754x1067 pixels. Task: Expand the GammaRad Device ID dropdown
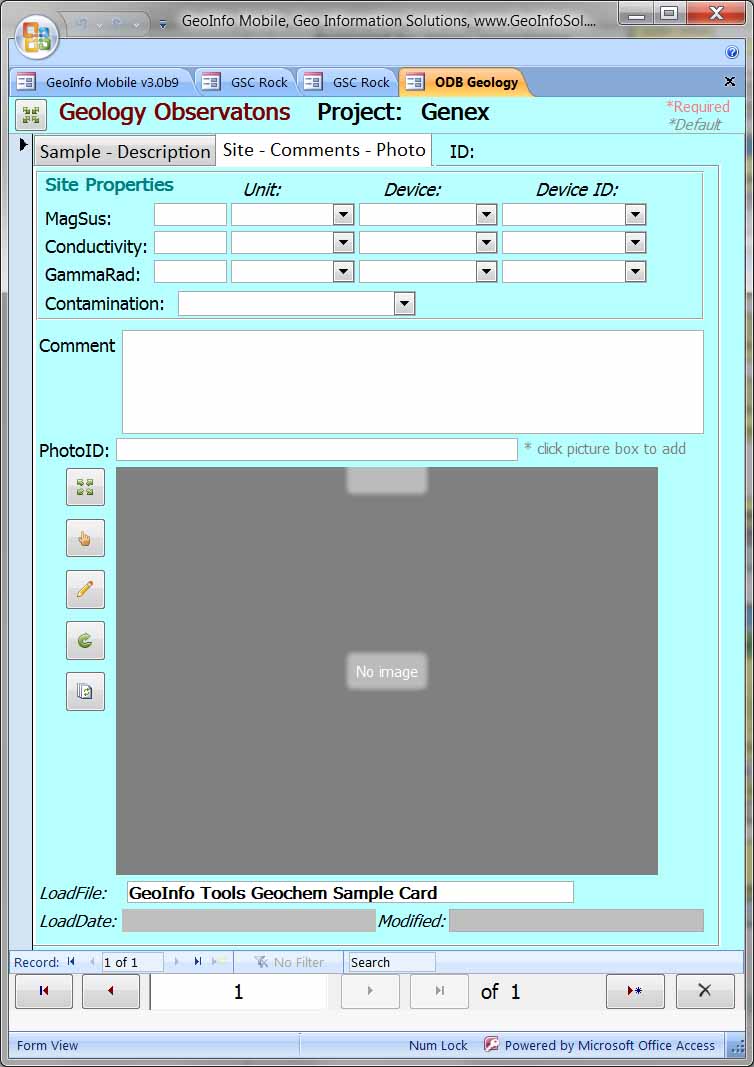tap(635, 272)
